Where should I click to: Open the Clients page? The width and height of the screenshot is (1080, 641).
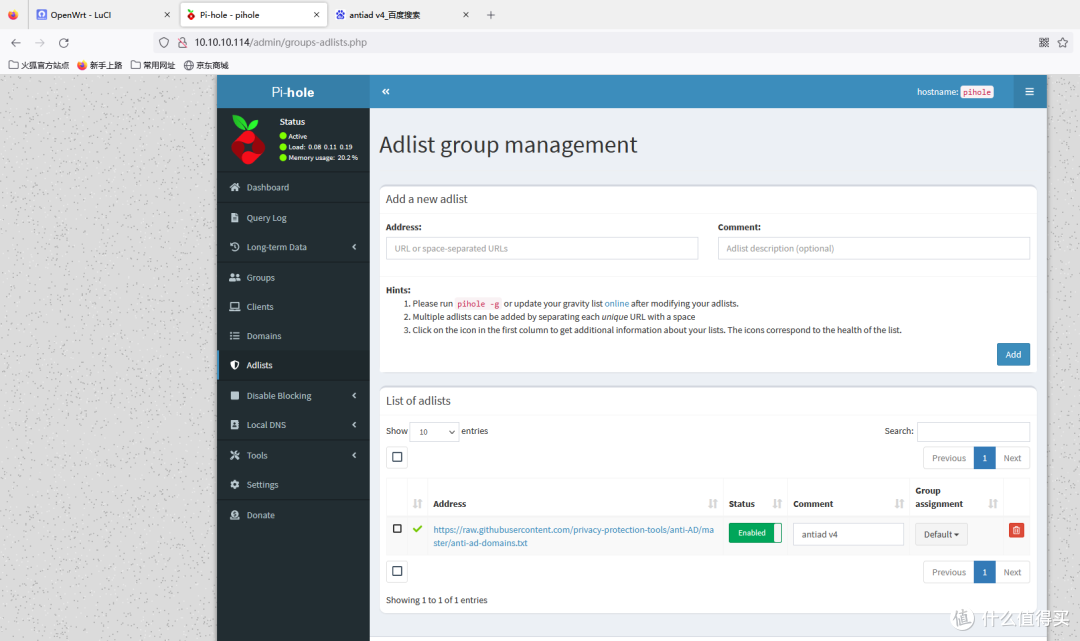293,306
